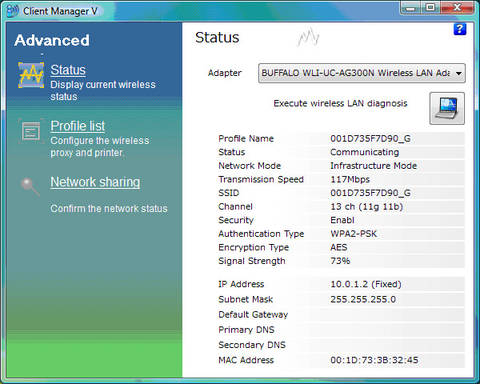Click the Infrastructure Mode value
Viewport: 480px width, 384px height.
point(374,166)
